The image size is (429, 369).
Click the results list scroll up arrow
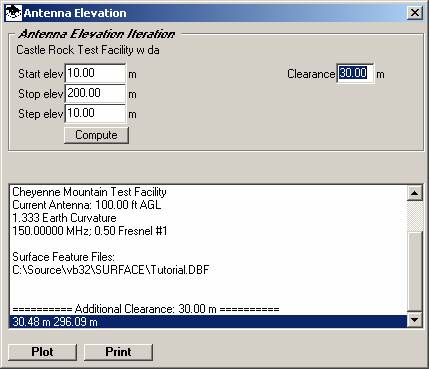pos(415,193)
